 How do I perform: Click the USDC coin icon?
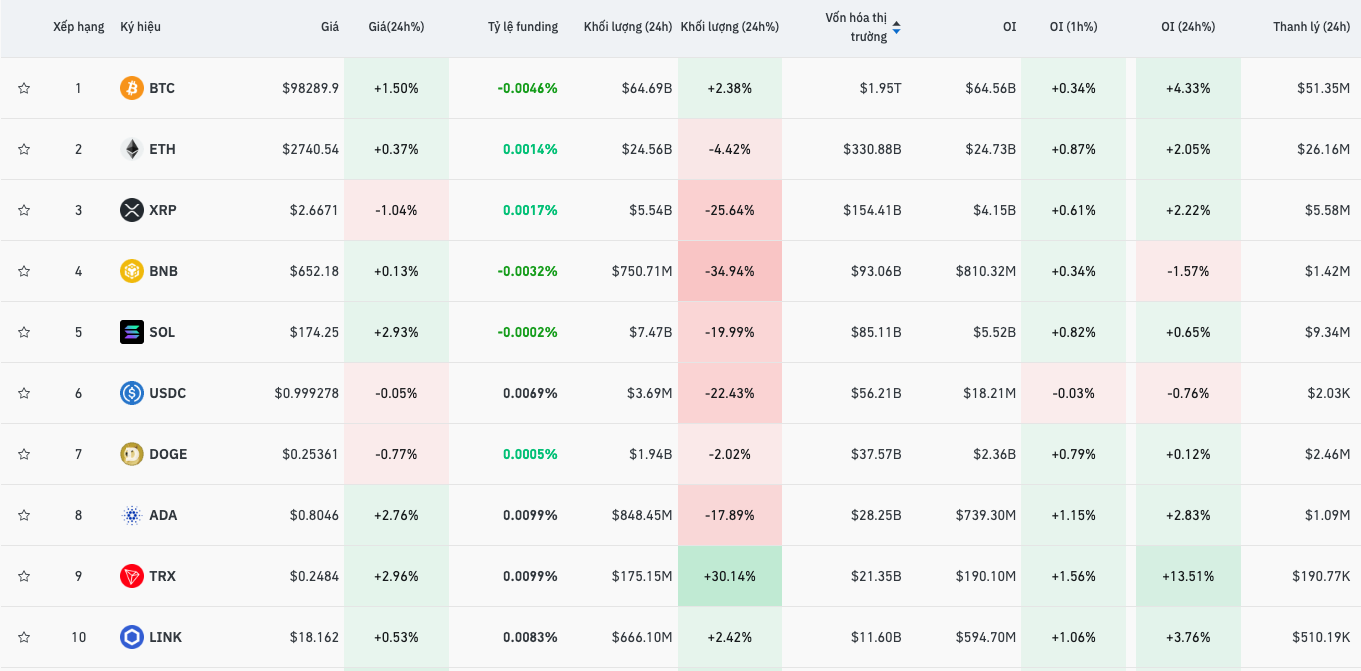click(132, 394)
